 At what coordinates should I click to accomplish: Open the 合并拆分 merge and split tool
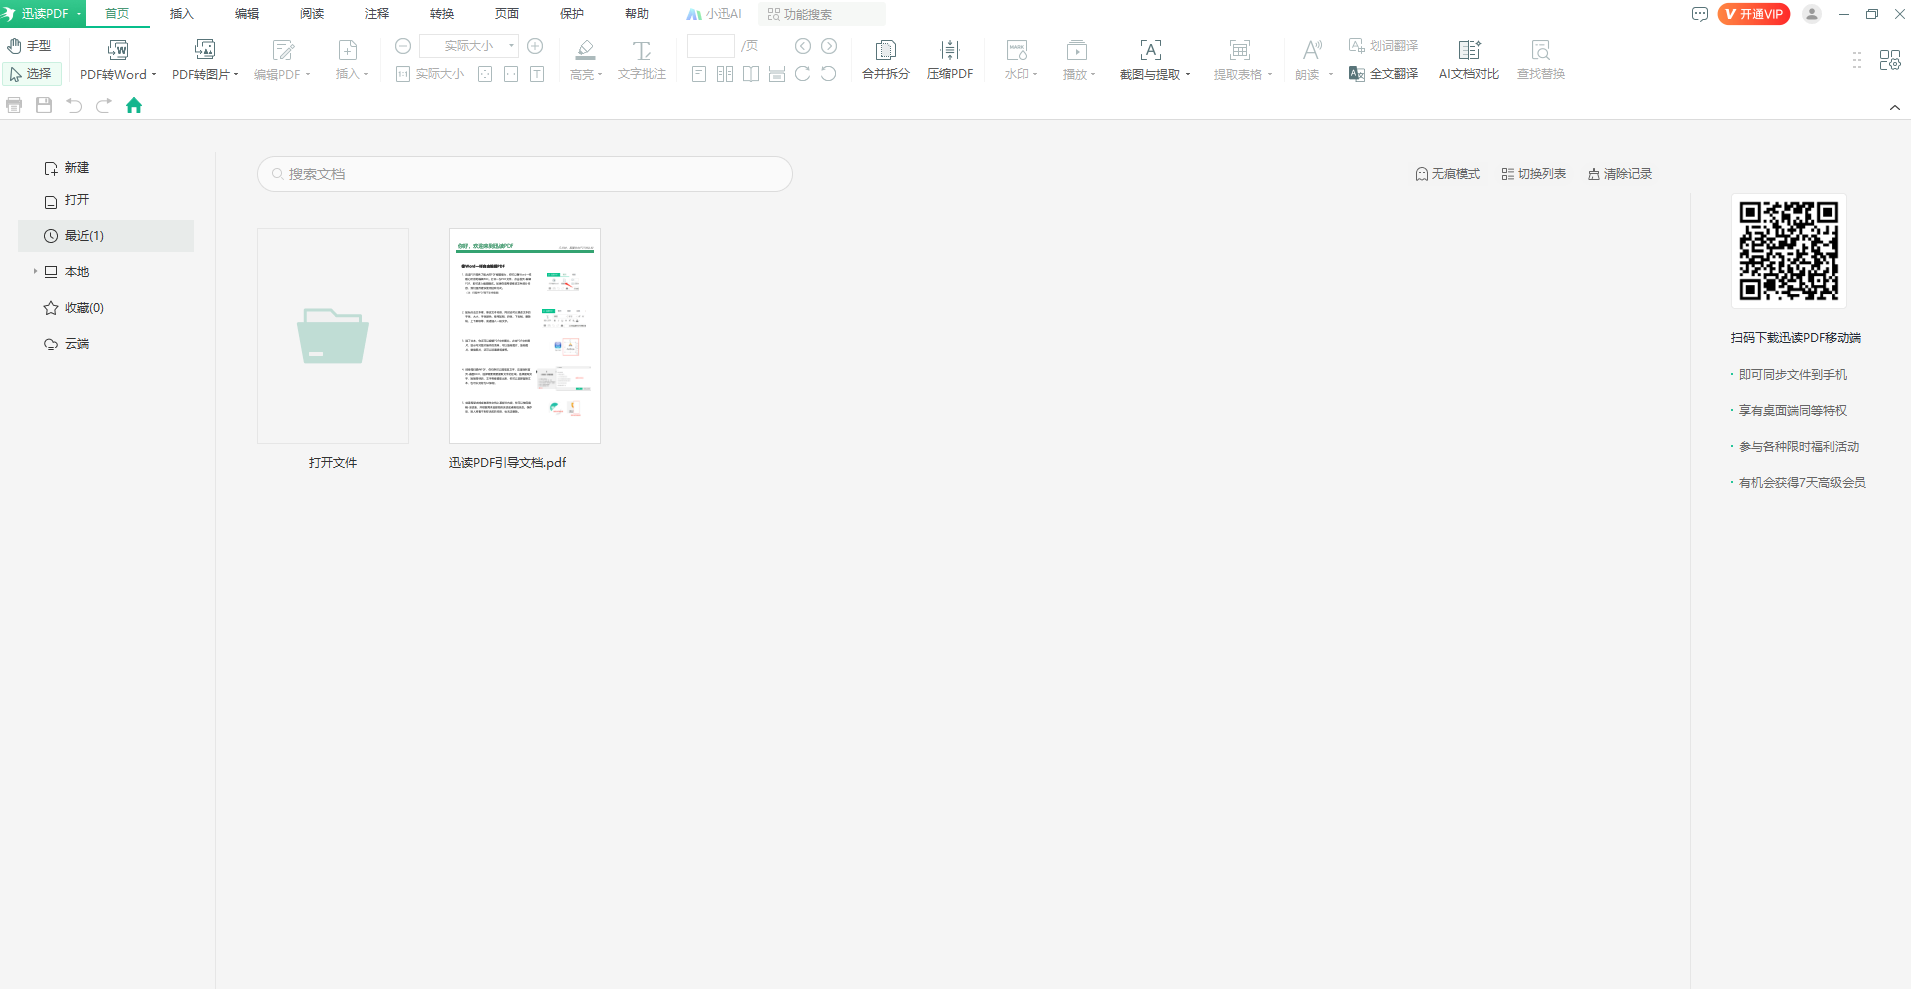tap(885, 50)
